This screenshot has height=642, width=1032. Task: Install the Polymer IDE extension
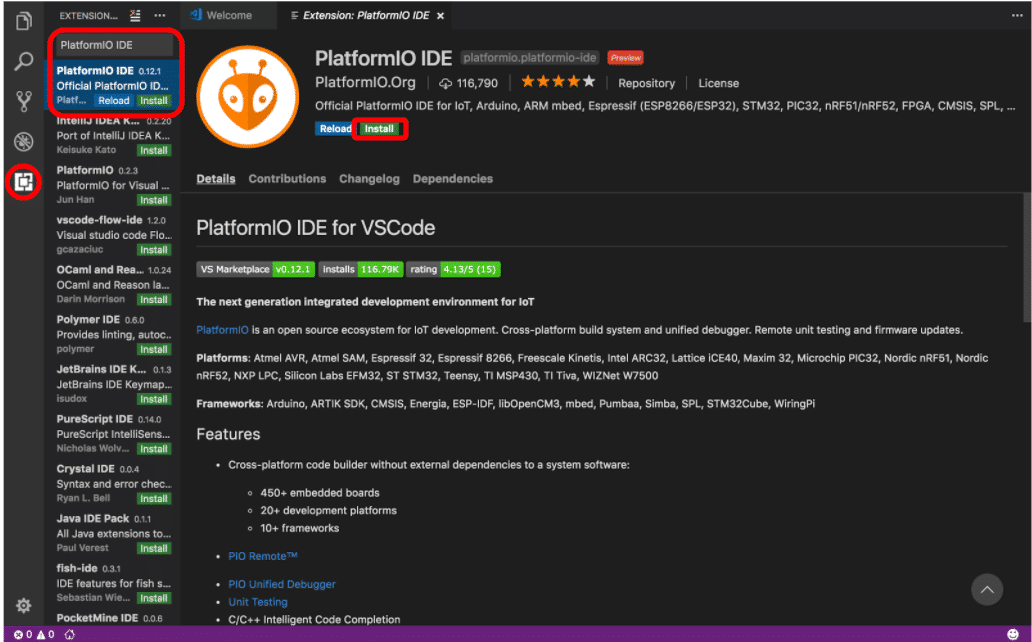153,349
